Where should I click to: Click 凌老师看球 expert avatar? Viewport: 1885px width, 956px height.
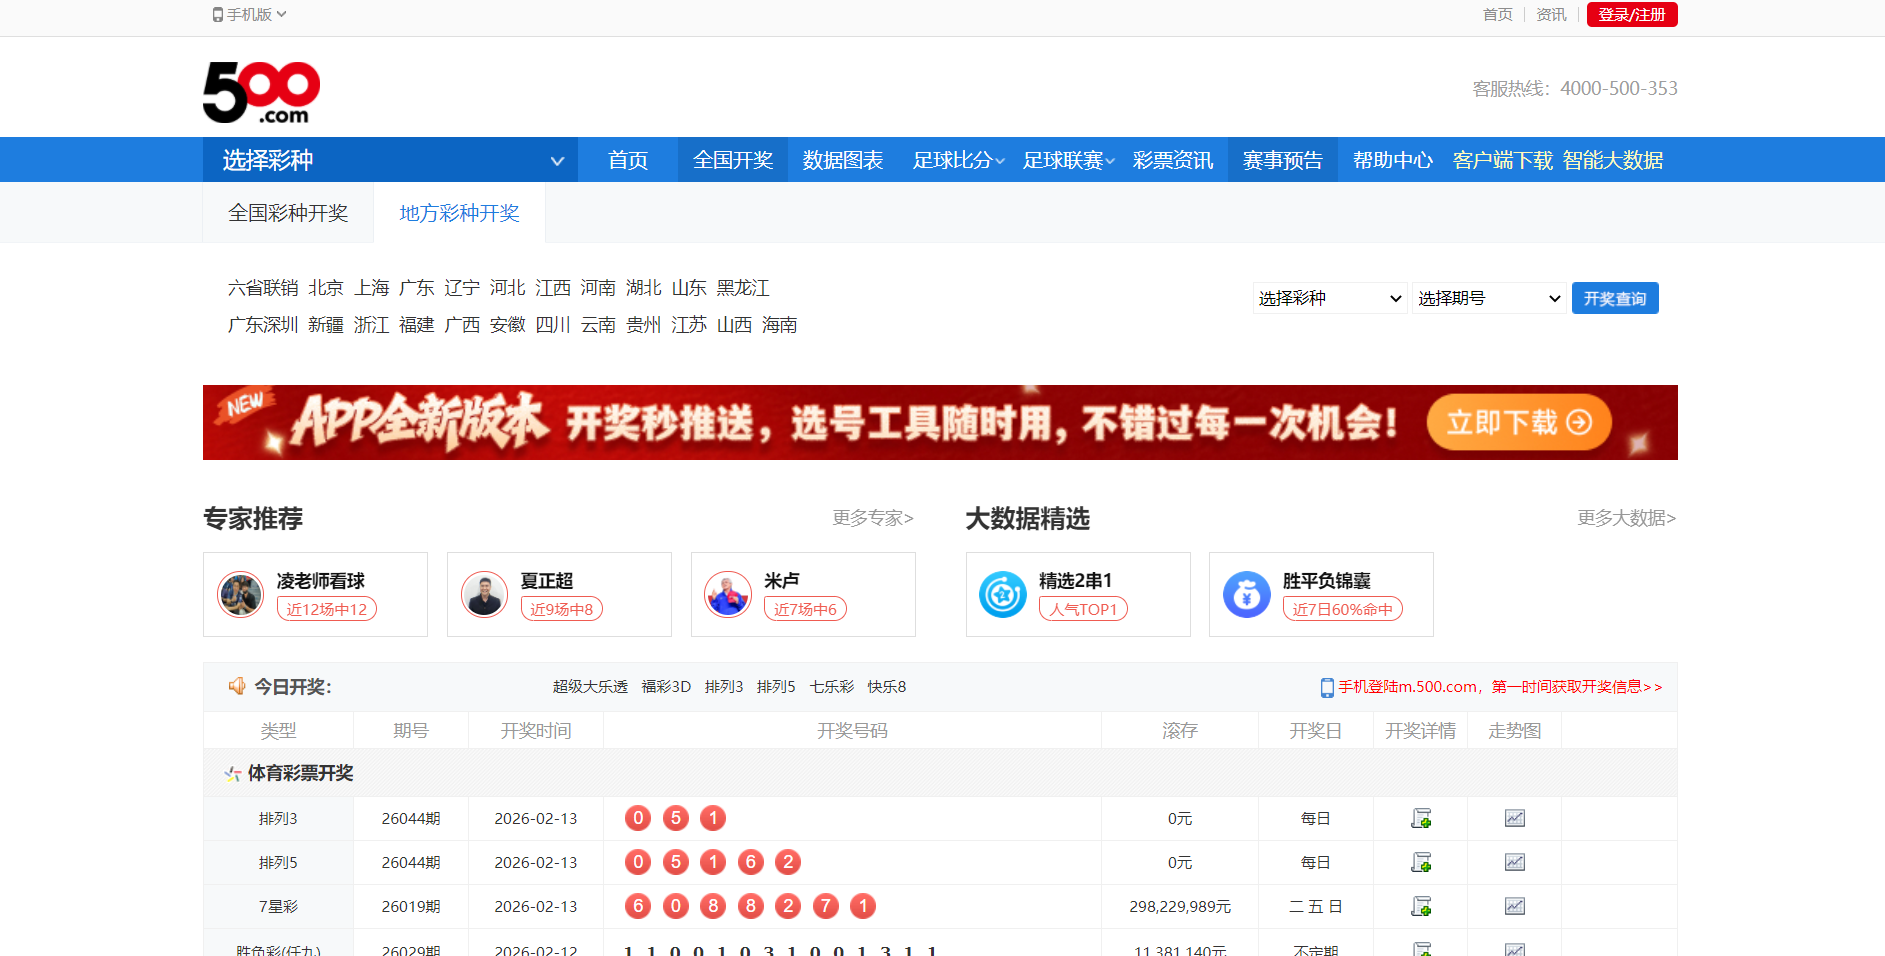[x=240, y=595]
